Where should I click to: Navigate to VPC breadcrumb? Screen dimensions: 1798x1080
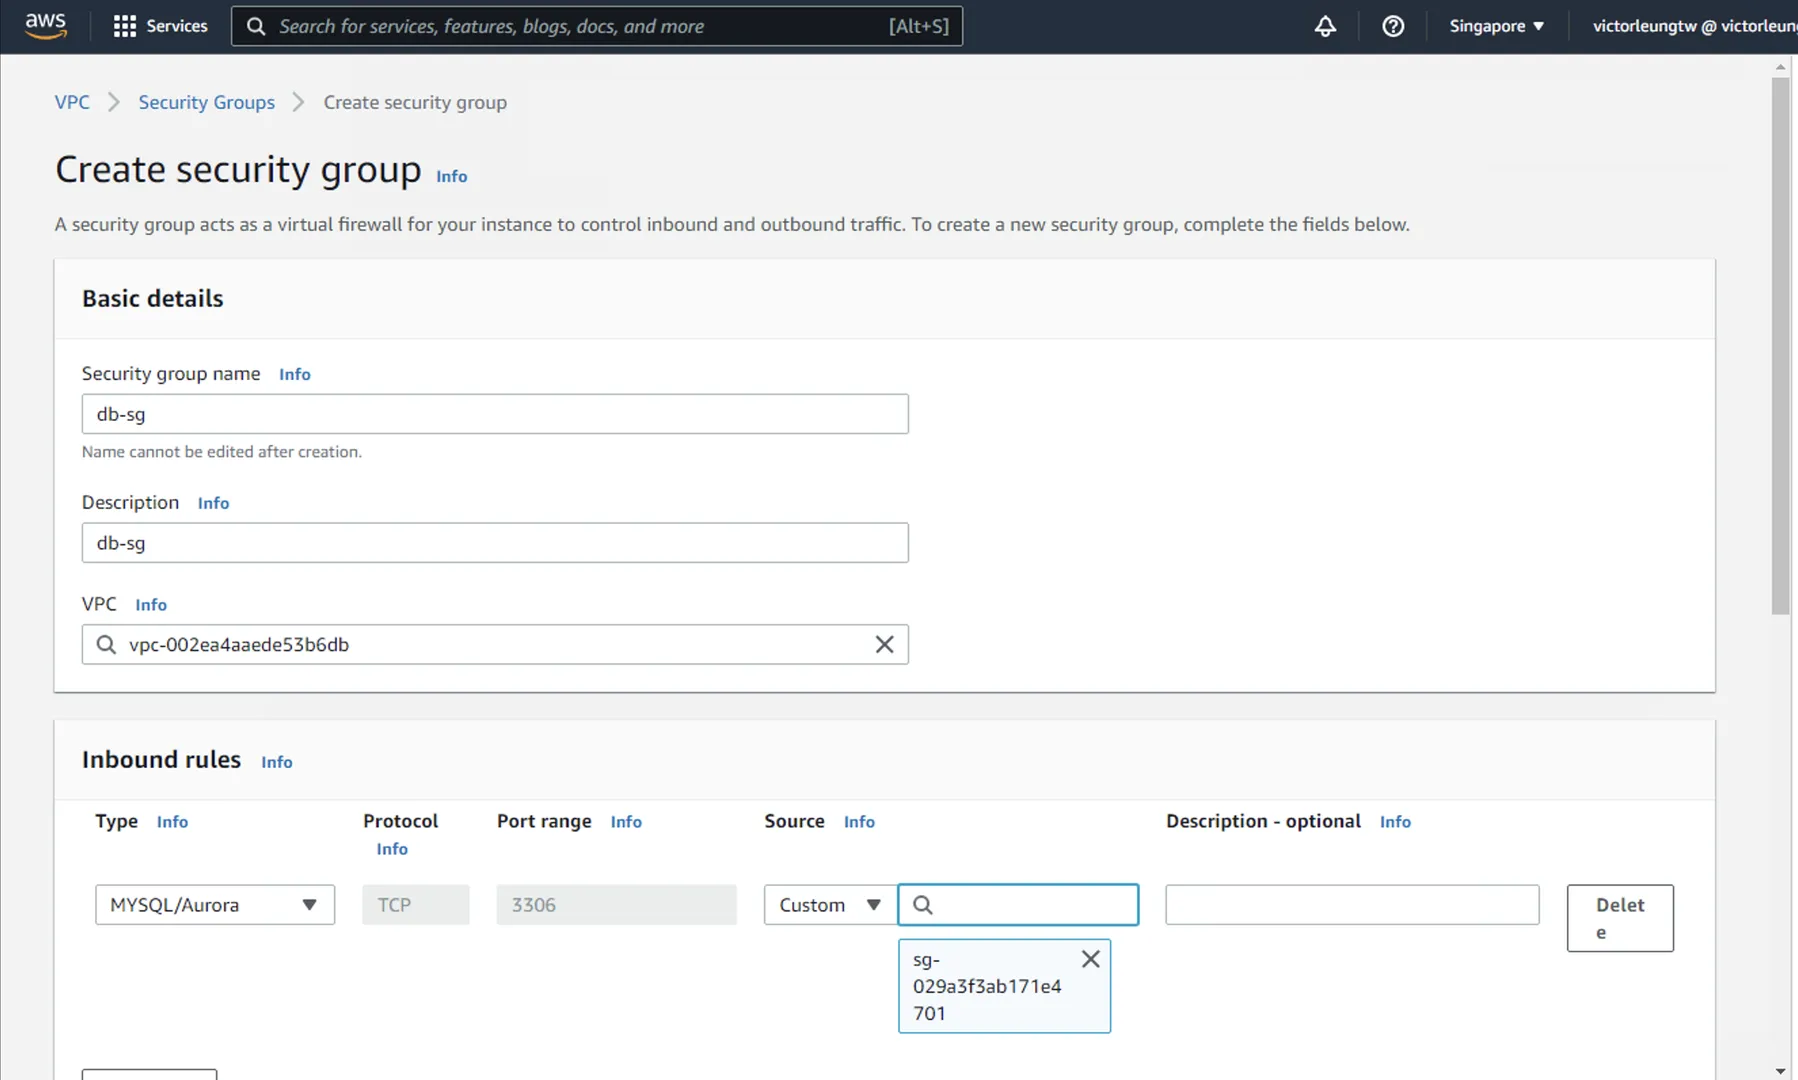click(72, 102)
